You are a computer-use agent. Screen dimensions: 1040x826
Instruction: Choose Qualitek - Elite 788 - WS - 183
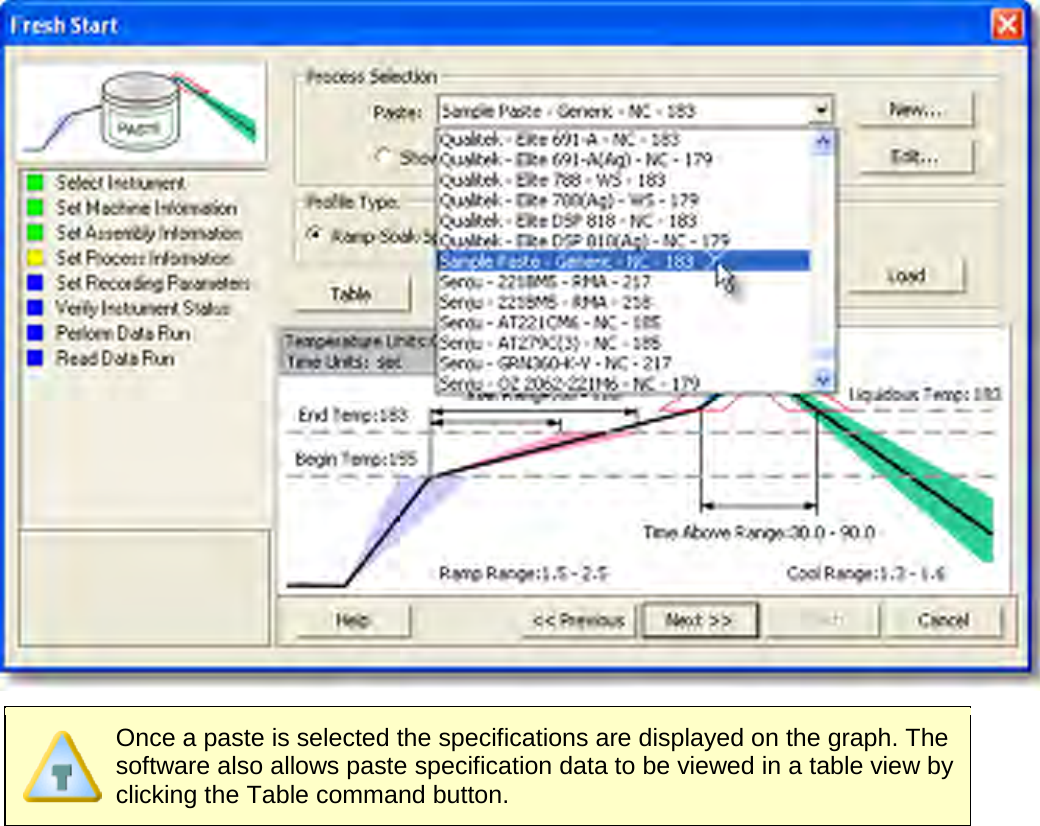point(623,180)
